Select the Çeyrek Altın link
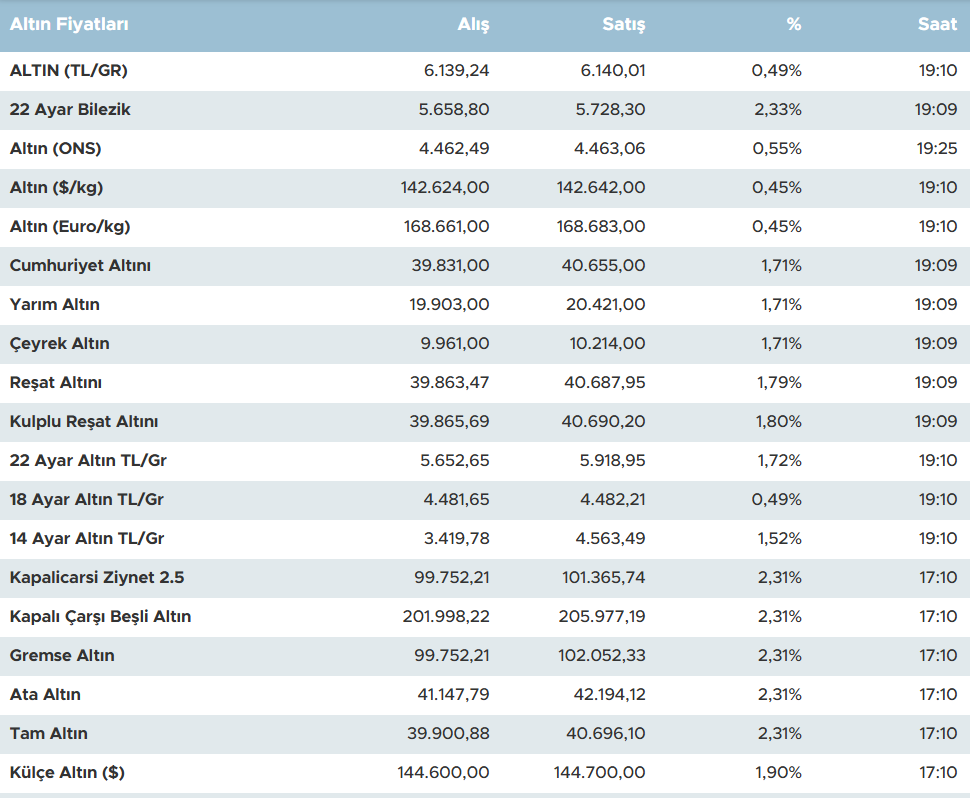Screen dimensions: 970x798 pos(59,344)
